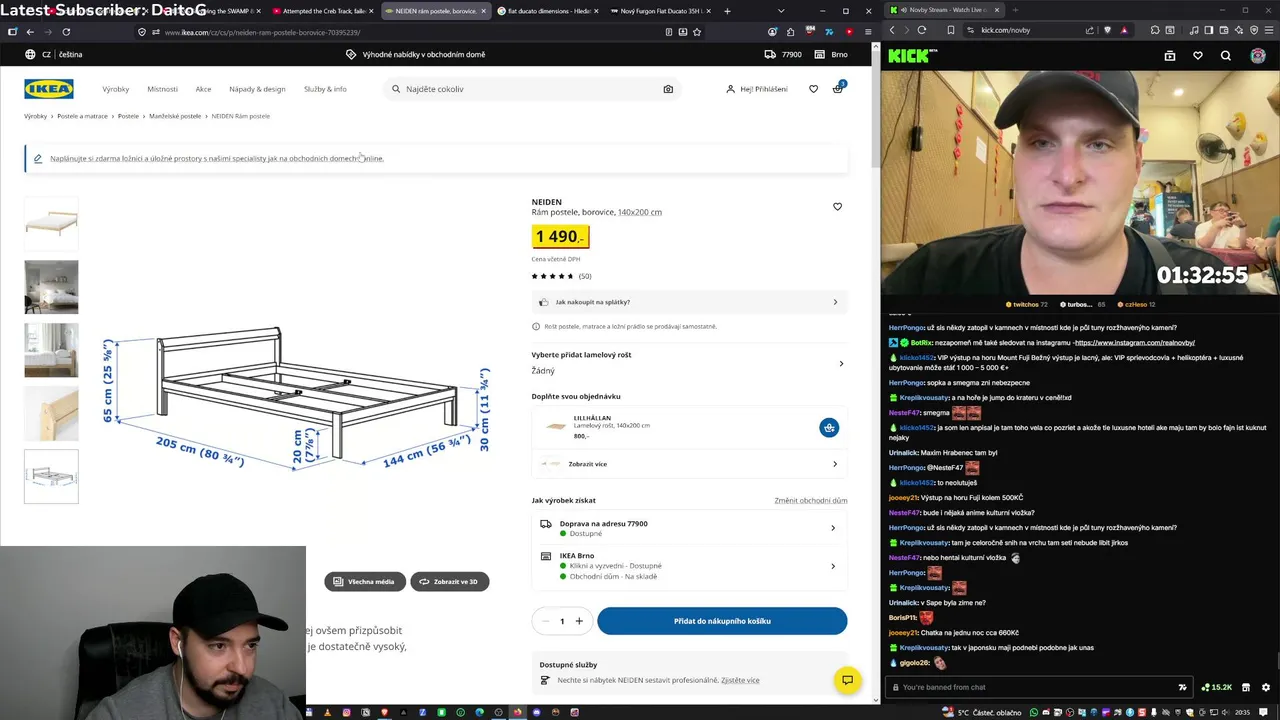Expand Vyberte přidat lamelový rošt

tap(689, 363)
